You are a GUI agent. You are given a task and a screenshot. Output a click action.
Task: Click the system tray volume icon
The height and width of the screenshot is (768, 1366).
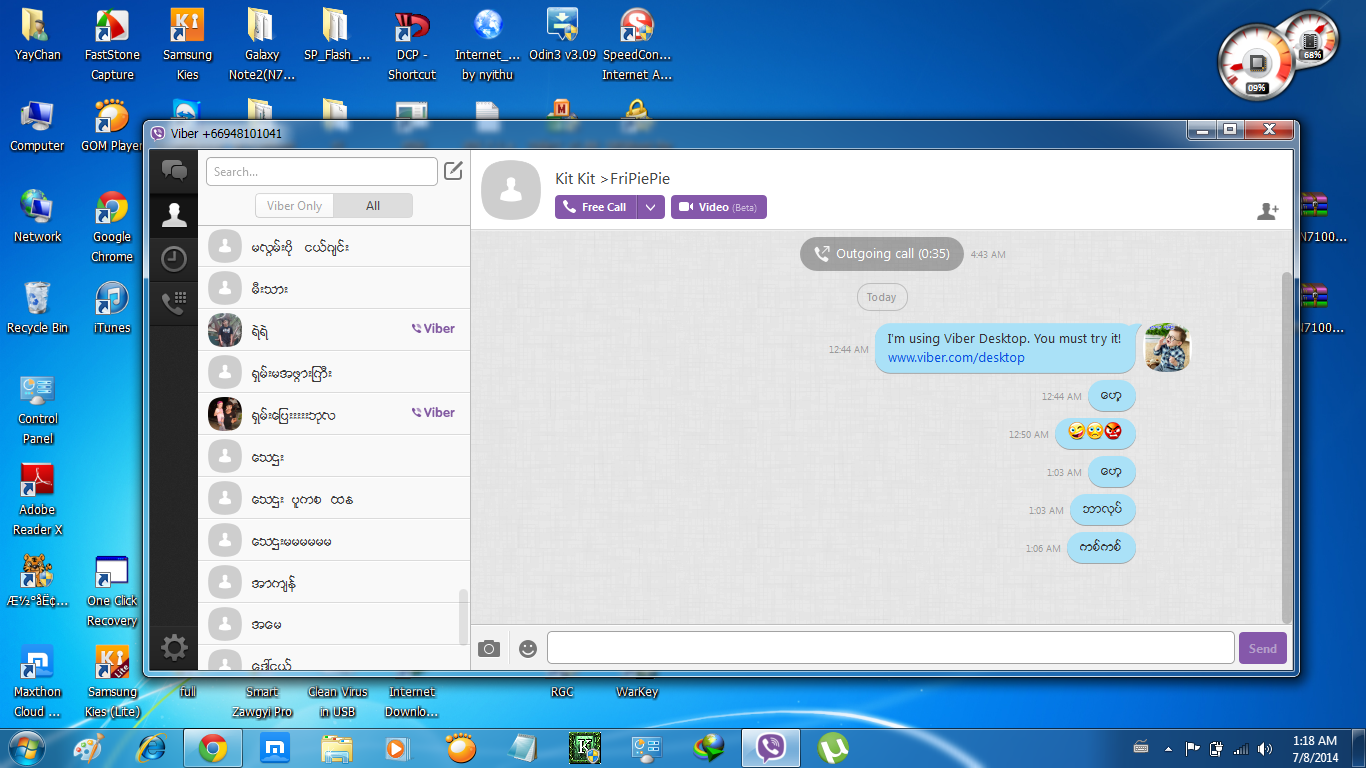tap(1265, 748)
